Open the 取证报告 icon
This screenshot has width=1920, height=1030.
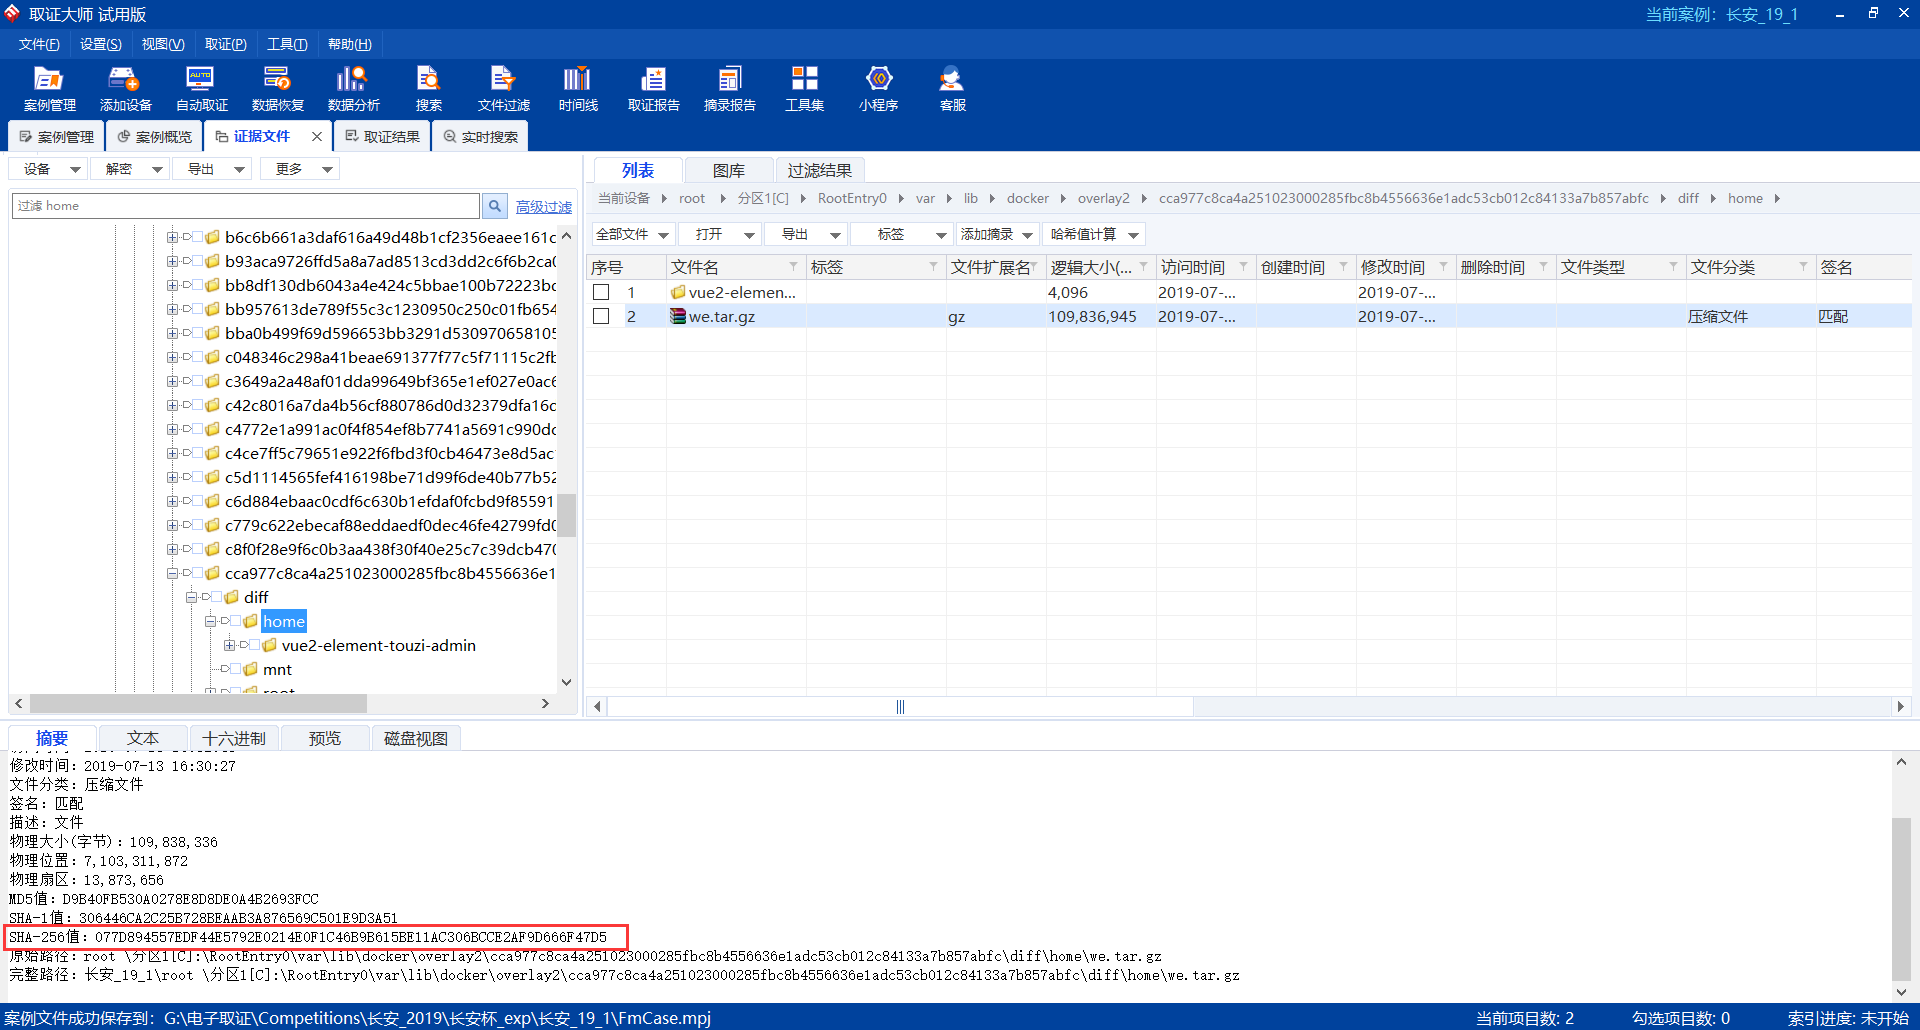(653, 88)
